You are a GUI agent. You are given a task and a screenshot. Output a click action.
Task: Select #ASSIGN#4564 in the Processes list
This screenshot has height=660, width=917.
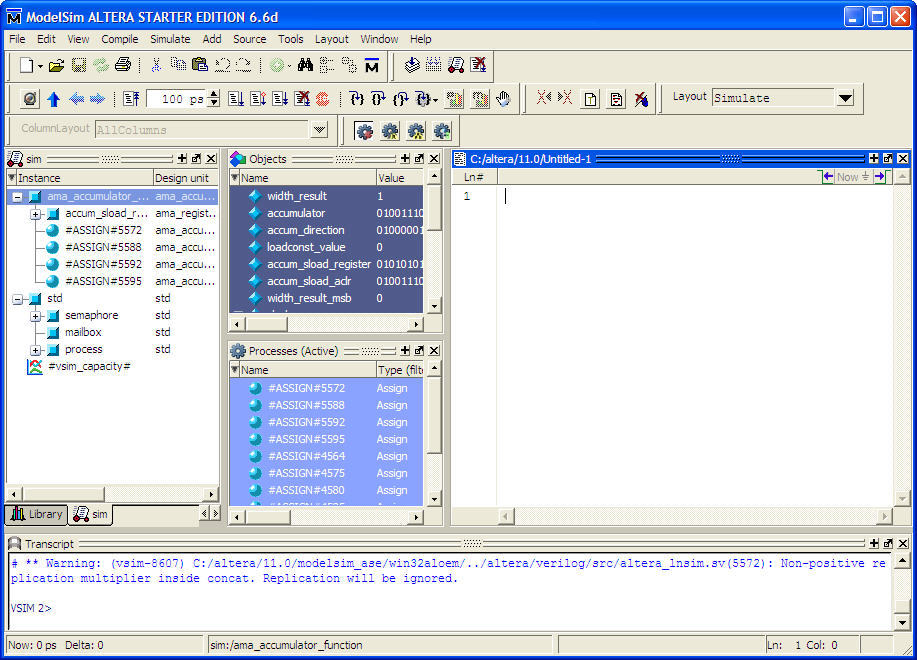click(305, 456)
